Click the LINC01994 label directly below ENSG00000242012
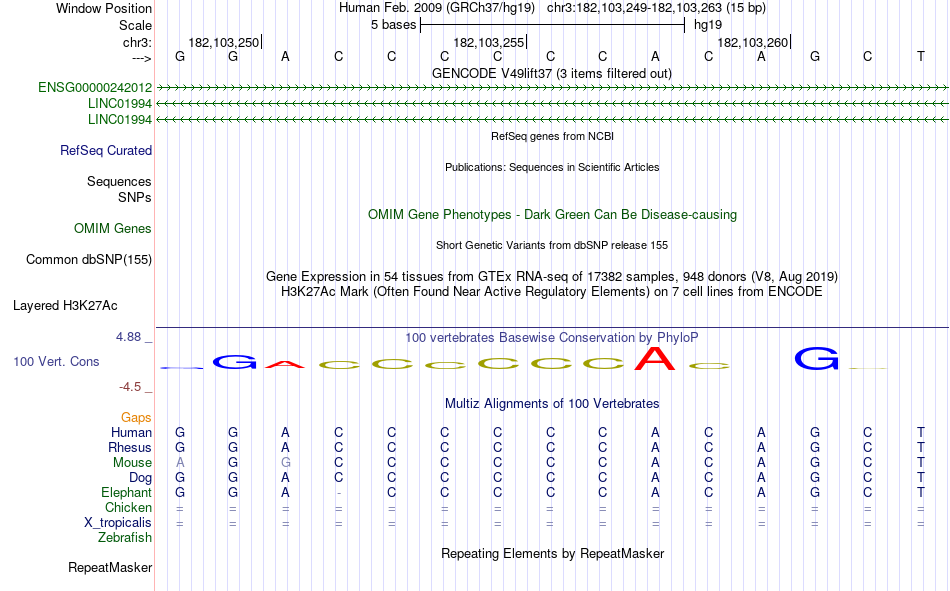Screen dimensions: 950x591 click(x=120, y=103)
